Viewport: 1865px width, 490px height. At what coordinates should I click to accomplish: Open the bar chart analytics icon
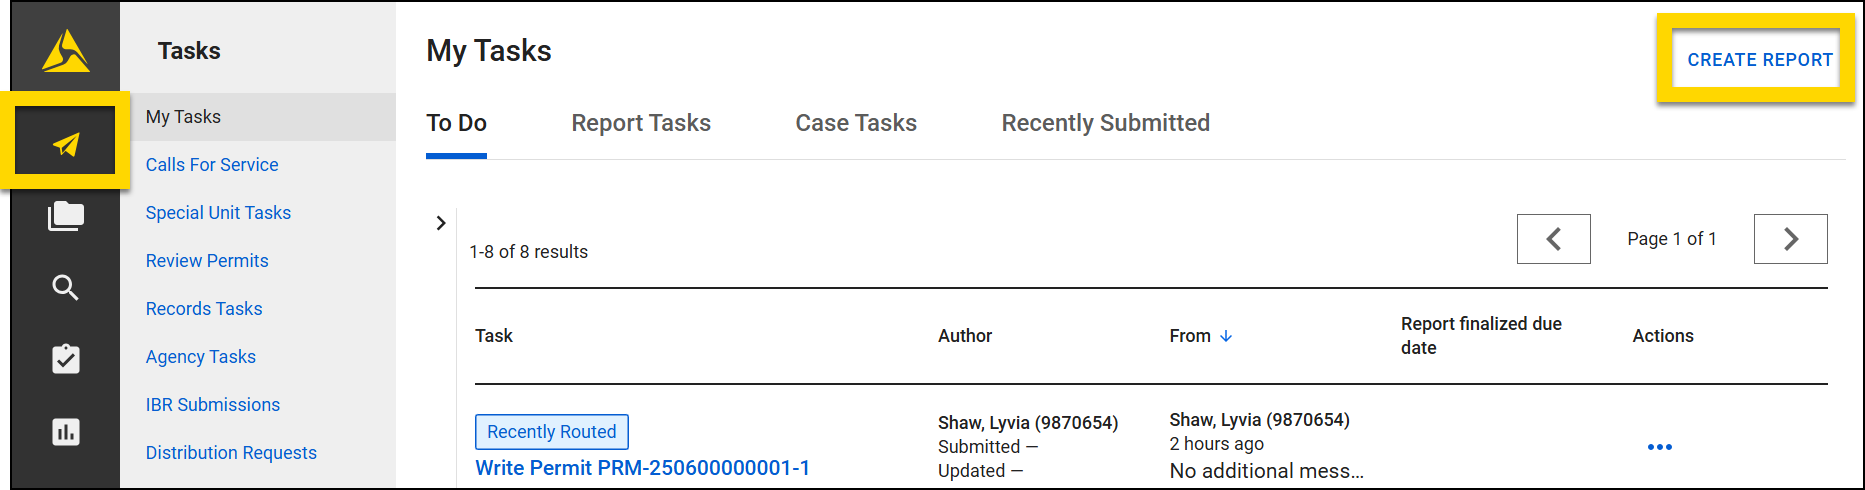tap(66, 432)
